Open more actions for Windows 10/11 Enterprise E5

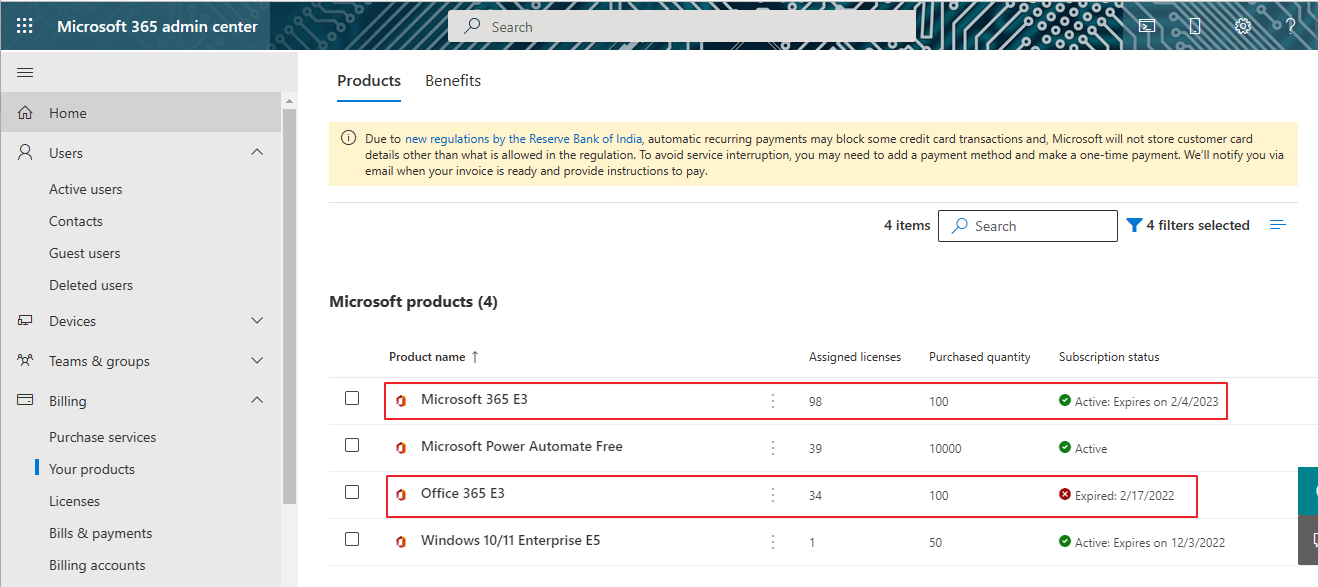pyautogui.click(x=773, y=542)
